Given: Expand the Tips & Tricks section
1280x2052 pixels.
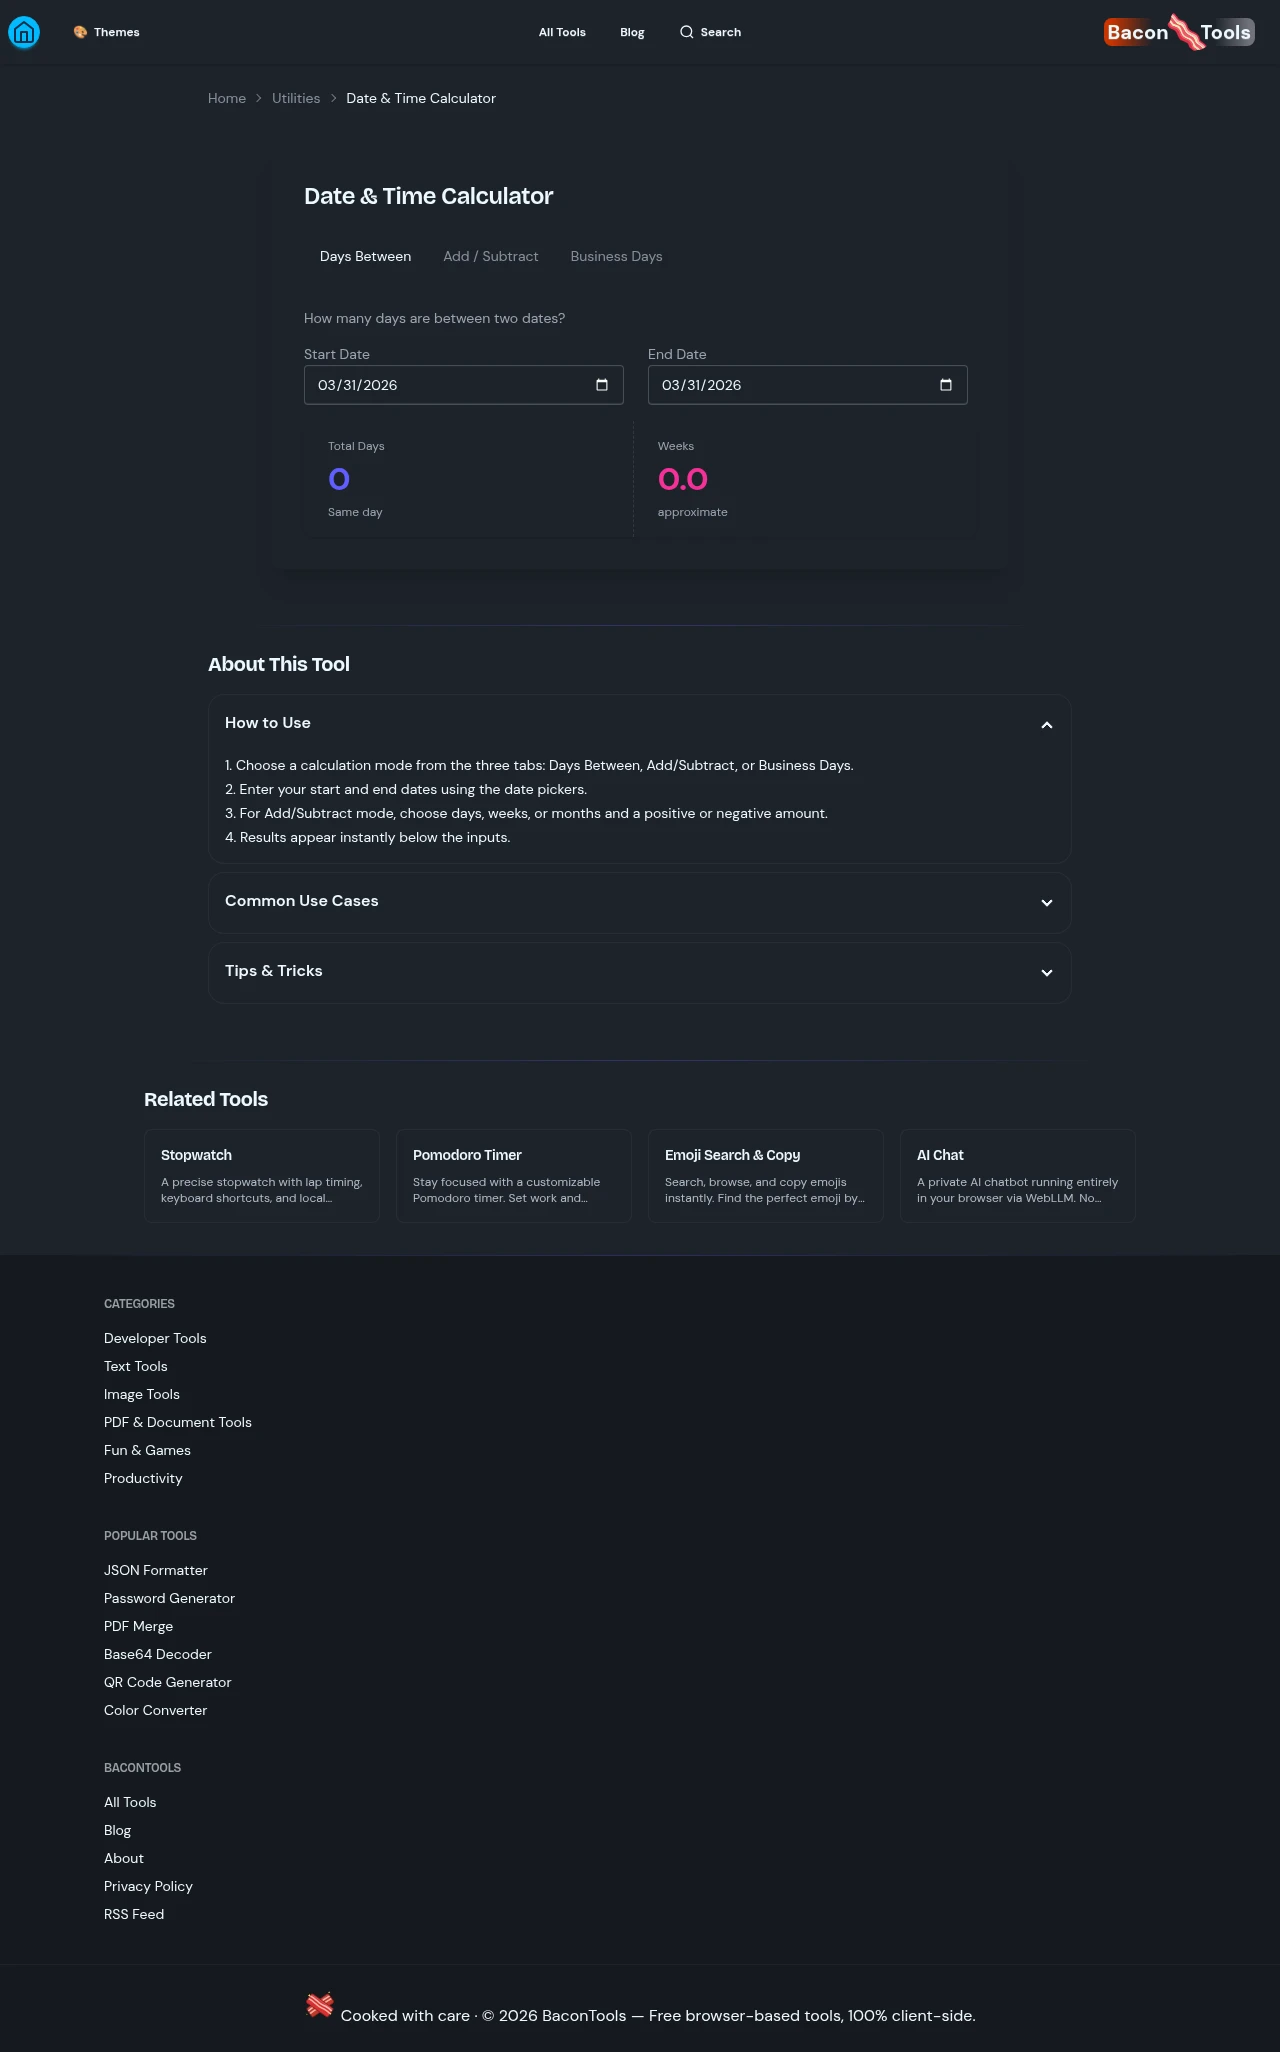Looking at the screenshot, I should pos(1046,972).
